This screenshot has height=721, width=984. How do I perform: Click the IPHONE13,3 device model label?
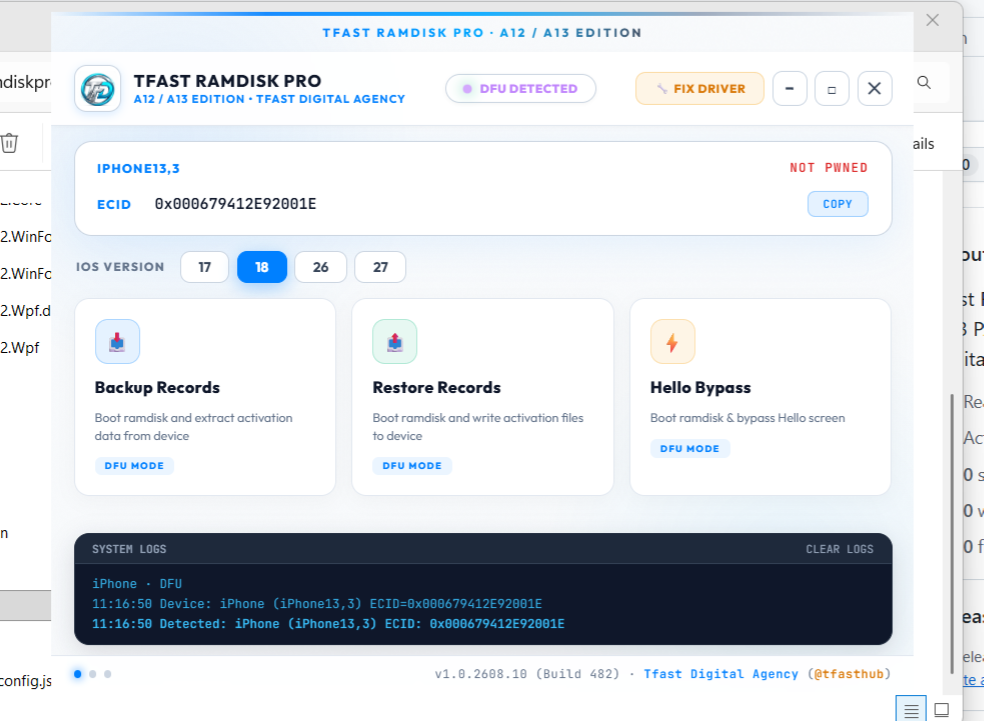(138, 168)
